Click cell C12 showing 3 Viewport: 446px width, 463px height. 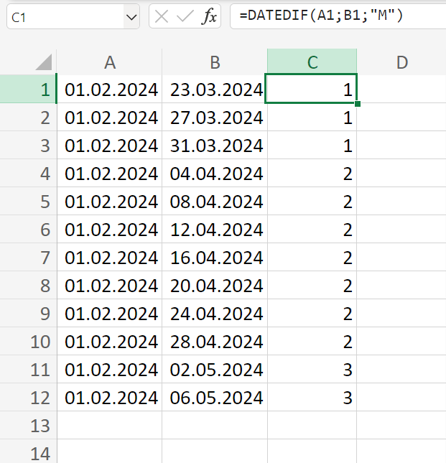coord(312,397)
